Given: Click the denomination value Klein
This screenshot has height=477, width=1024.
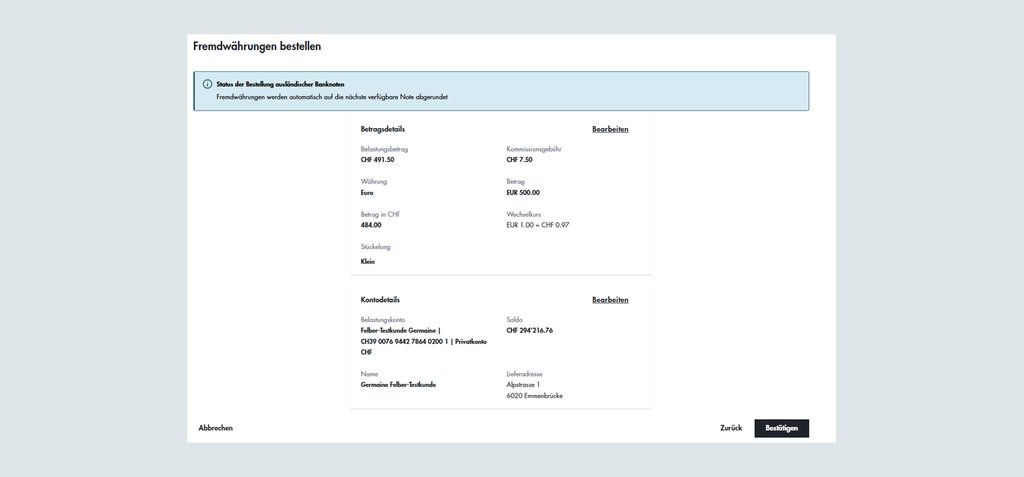Looking at the screenshot, I should pyautogui.click(x=368, y=261).
